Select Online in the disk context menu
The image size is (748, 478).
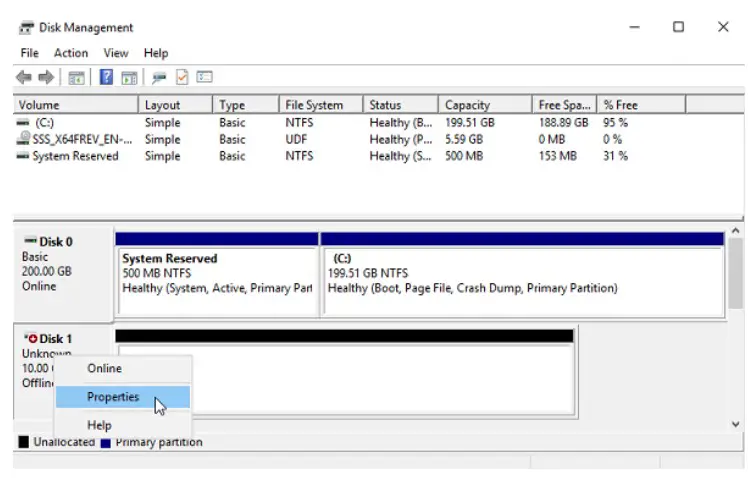pyautogui.click(x=104, y=368)
